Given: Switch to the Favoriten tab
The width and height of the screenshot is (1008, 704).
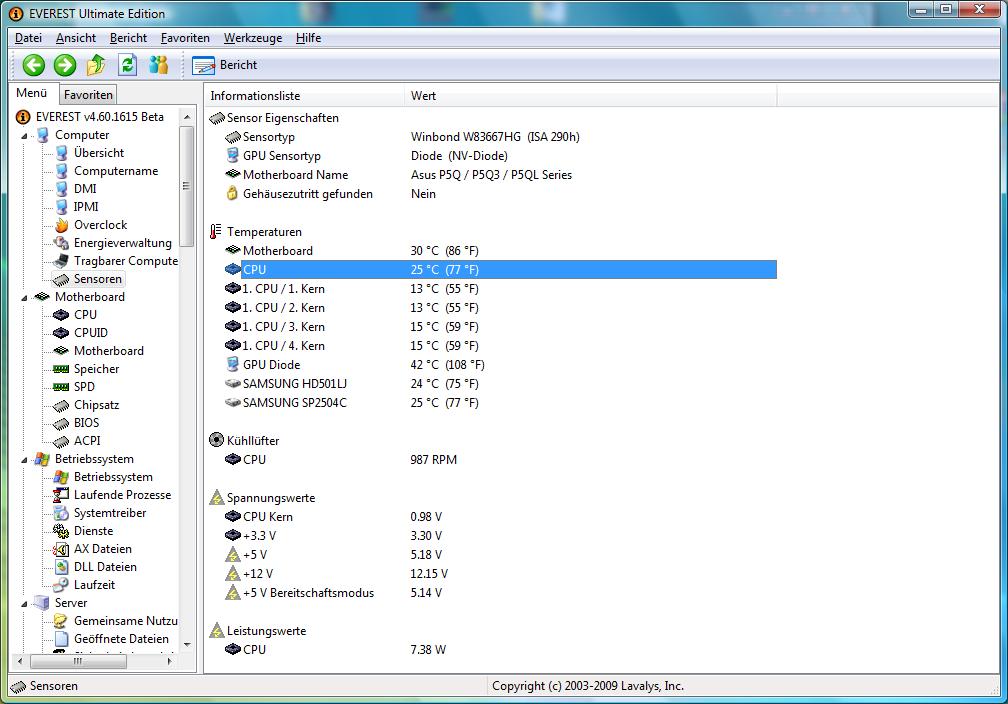Looking at the screenshot, I should coord(88,95).
